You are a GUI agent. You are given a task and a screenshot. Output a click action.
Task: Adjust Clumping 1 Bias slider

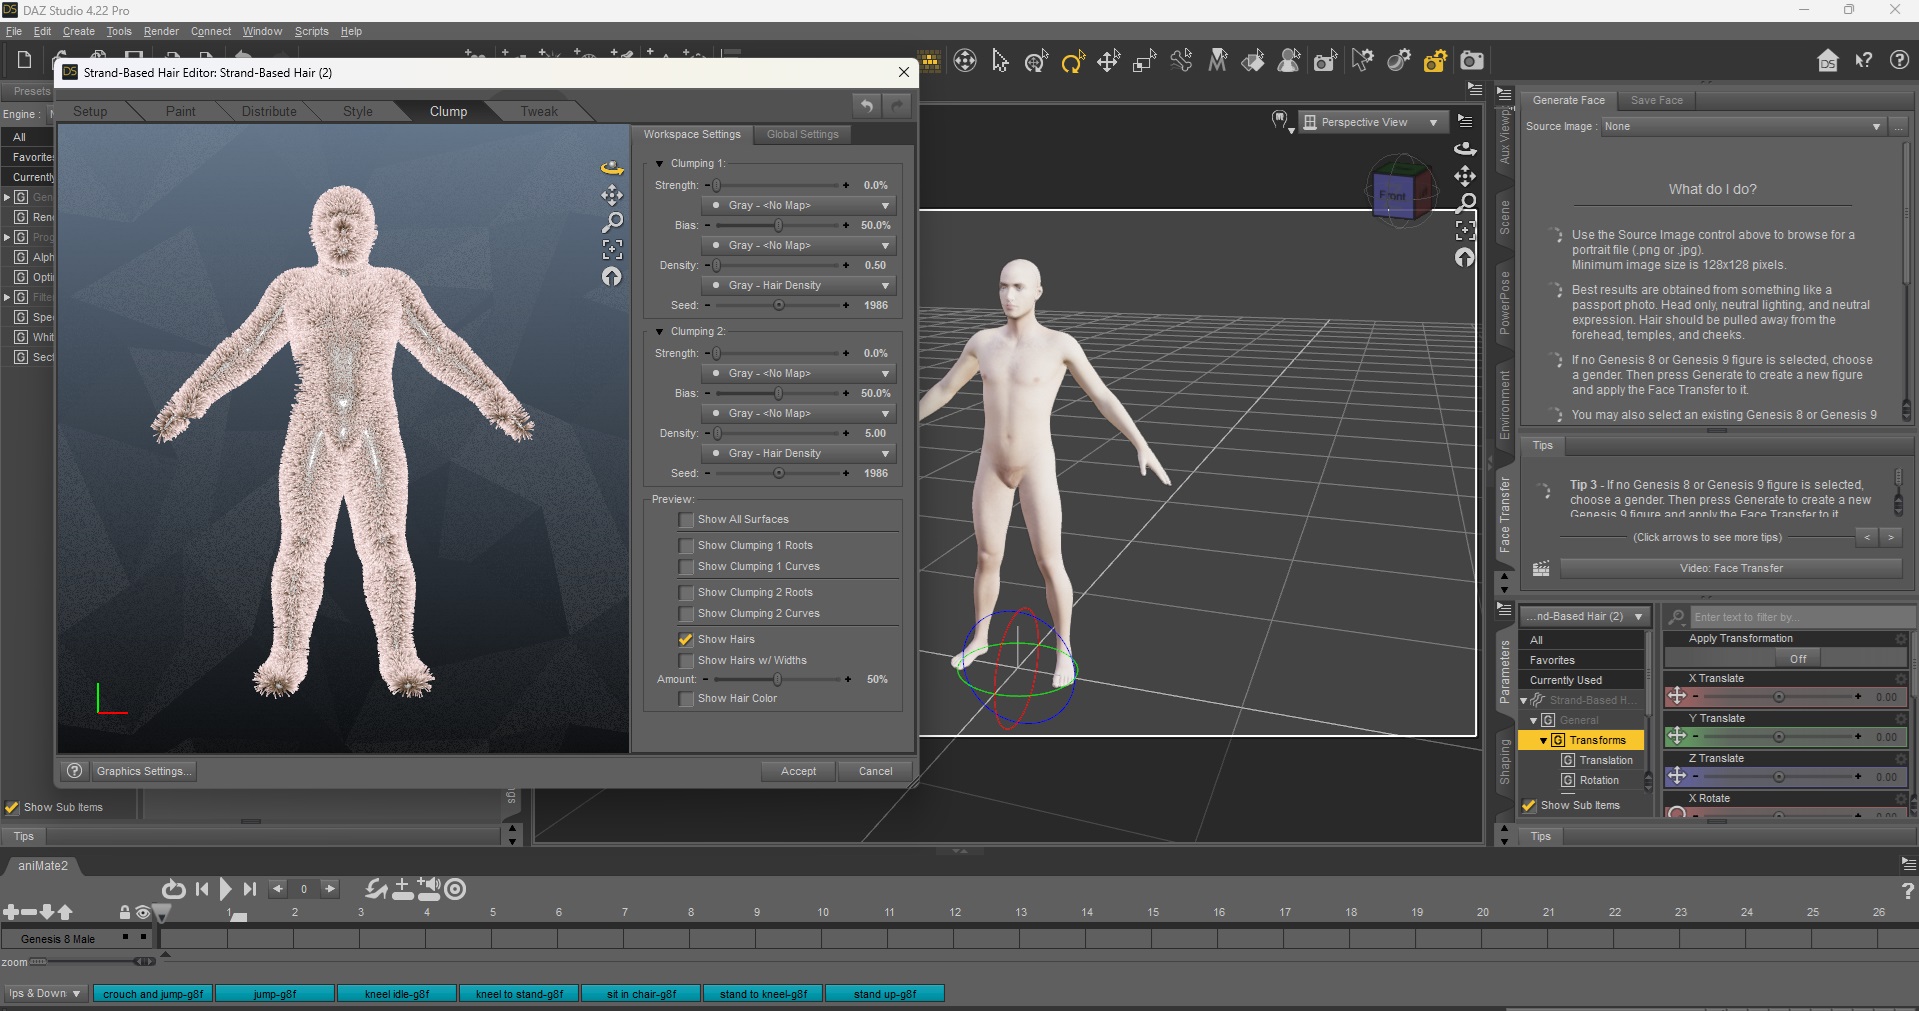coord(778,225)
